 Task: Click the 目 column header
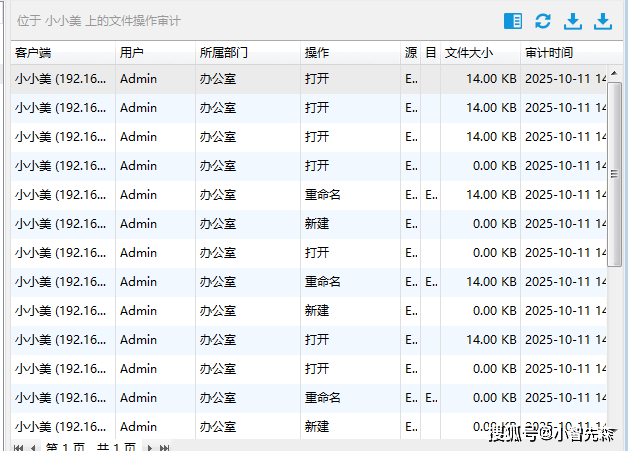[431, 52]
